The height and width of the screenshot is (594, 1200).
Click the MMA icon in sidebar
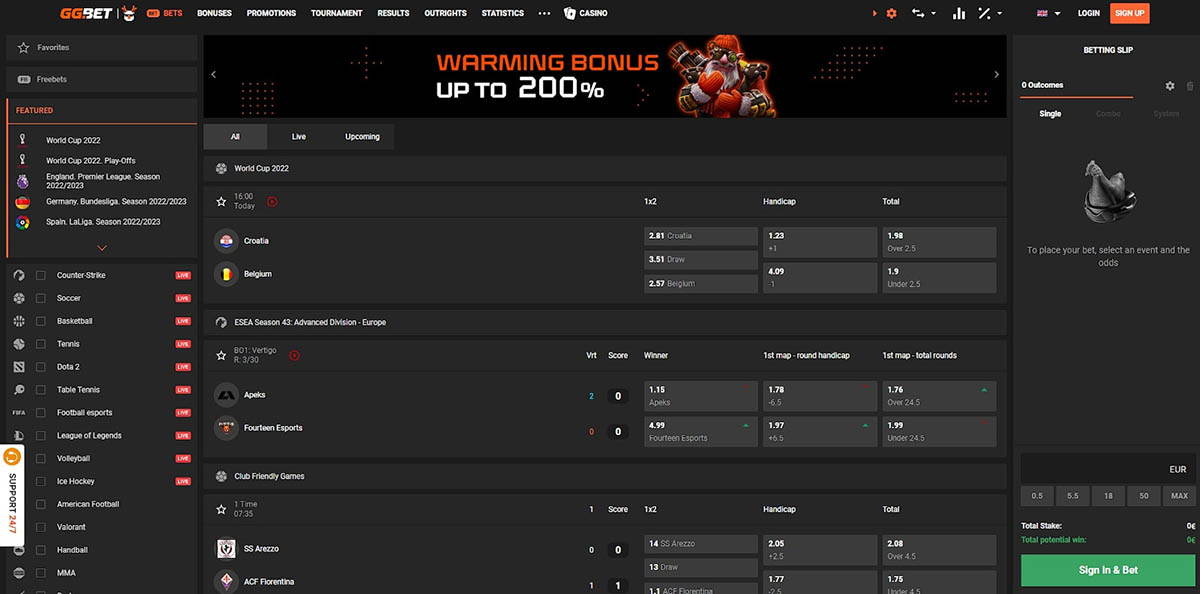(19, 573)
